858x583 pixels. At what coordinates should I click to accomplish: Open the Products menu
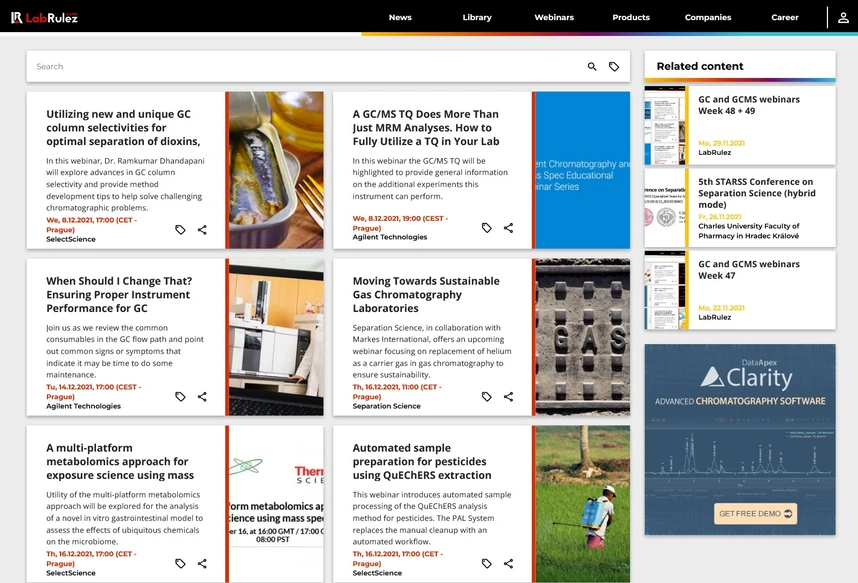tap(631, 18)
